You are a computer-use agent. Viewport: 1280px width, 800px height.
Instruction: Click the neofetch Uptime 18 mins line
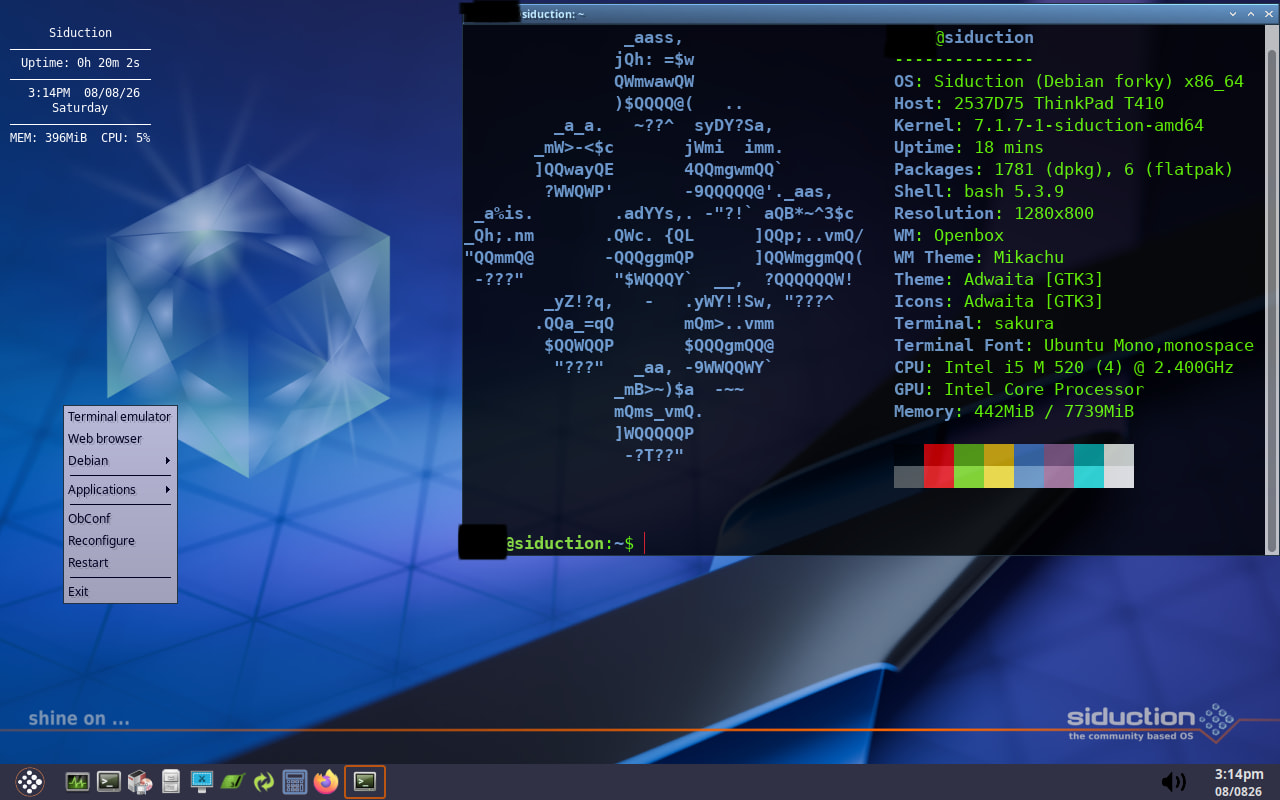coord(969,148)
